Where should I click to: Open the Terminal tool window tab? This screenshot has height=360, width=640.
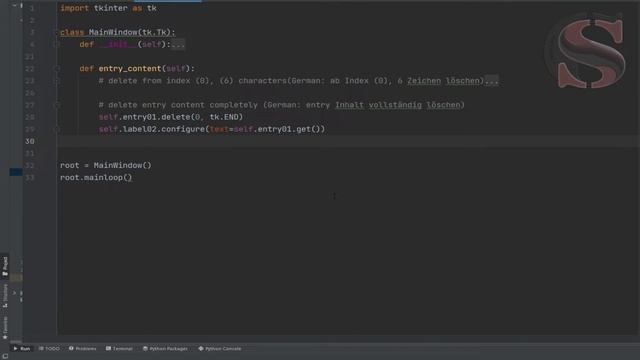[119, 349]
